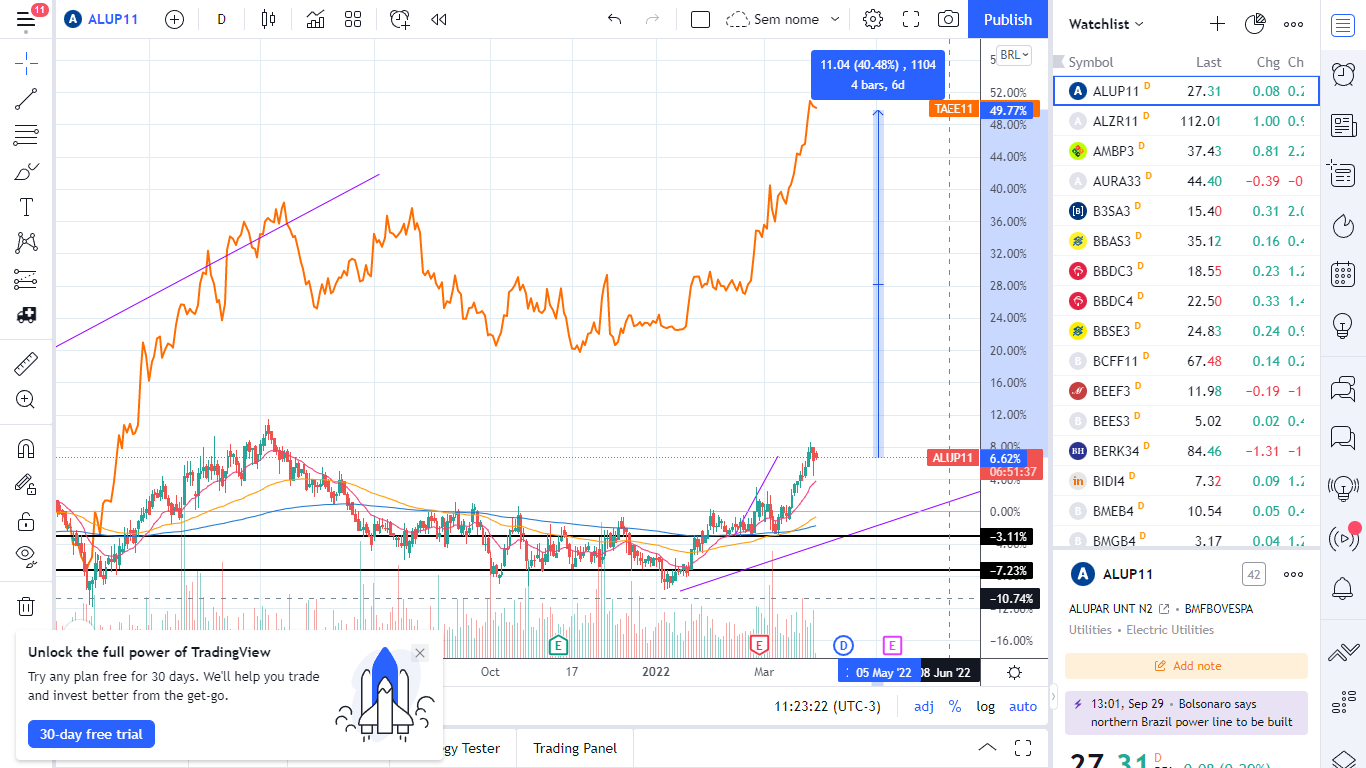Image resolution: width=1366 pixels, height=768 pixels.
Task: Select BBAS3 in the watchlist
Action: coord(1186,241)
